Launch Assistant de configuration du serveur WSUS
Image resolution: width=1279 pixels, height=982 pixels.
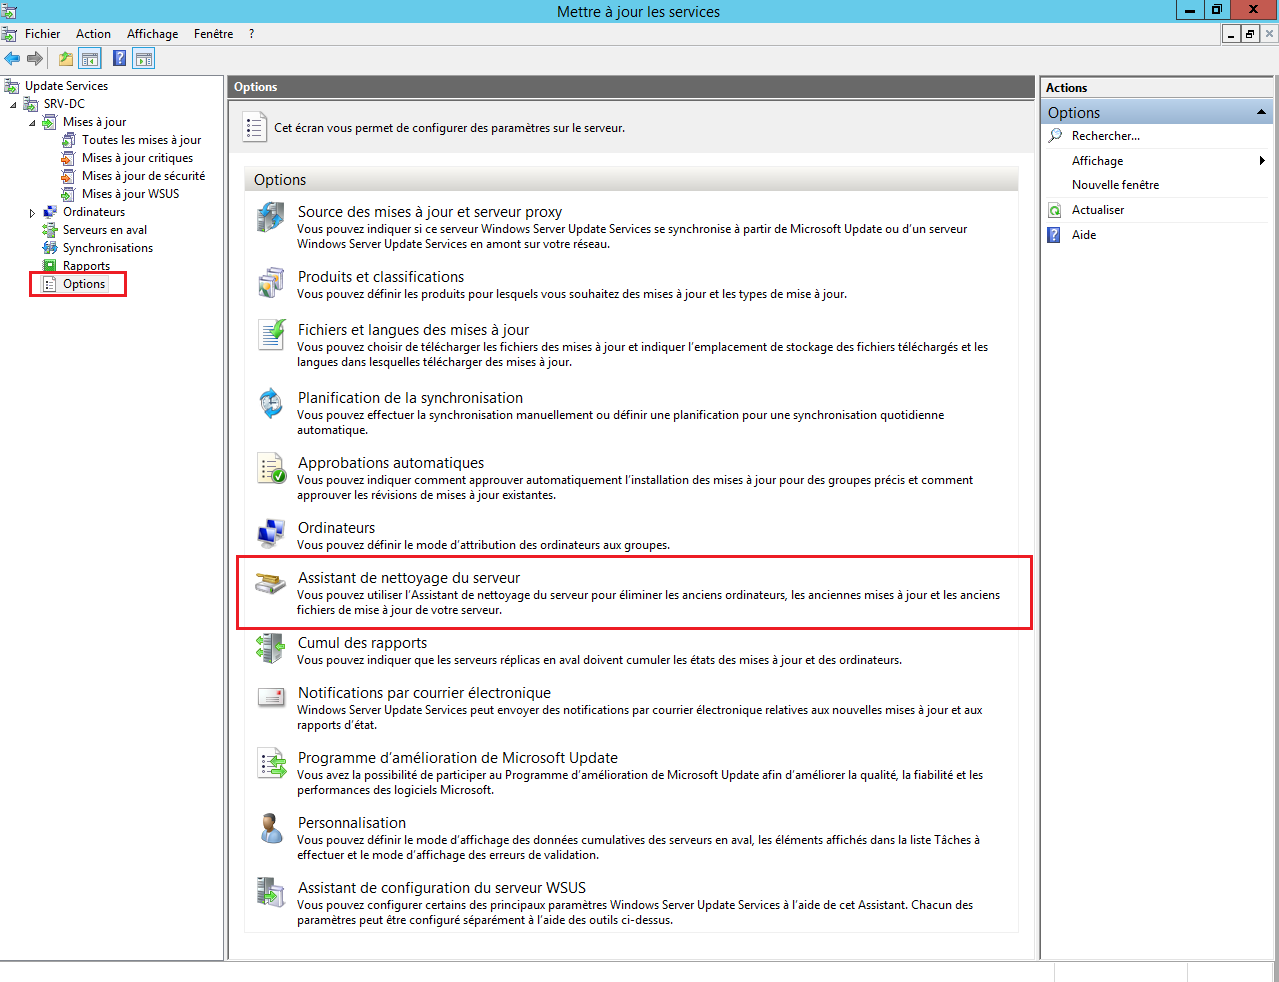tap(442, 888)
